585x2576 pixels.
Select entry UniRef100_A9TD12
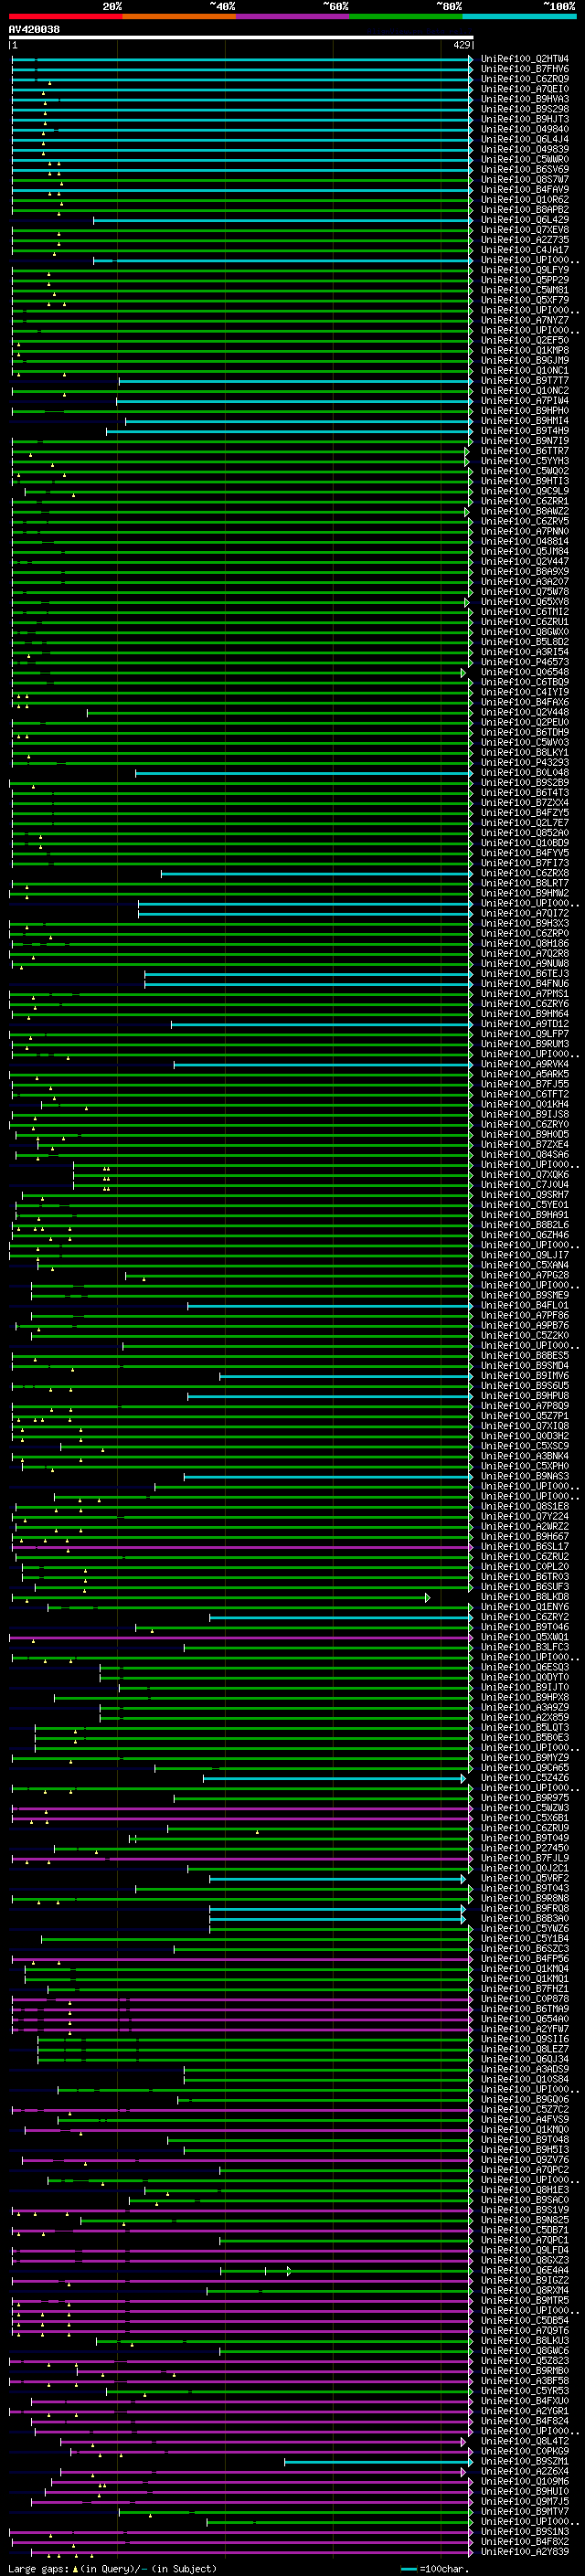[x=525, y=1024]
